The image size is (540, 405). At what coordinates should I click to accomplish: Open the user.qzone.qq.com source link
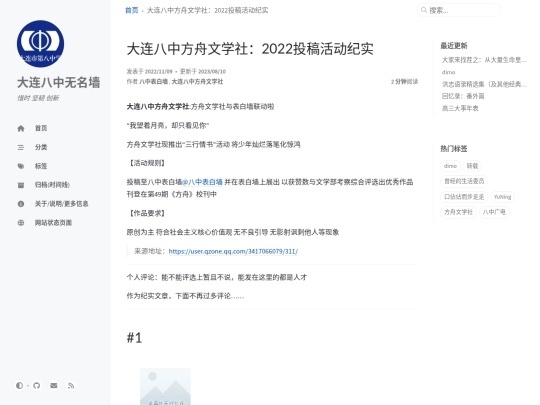tap(233, 251)
